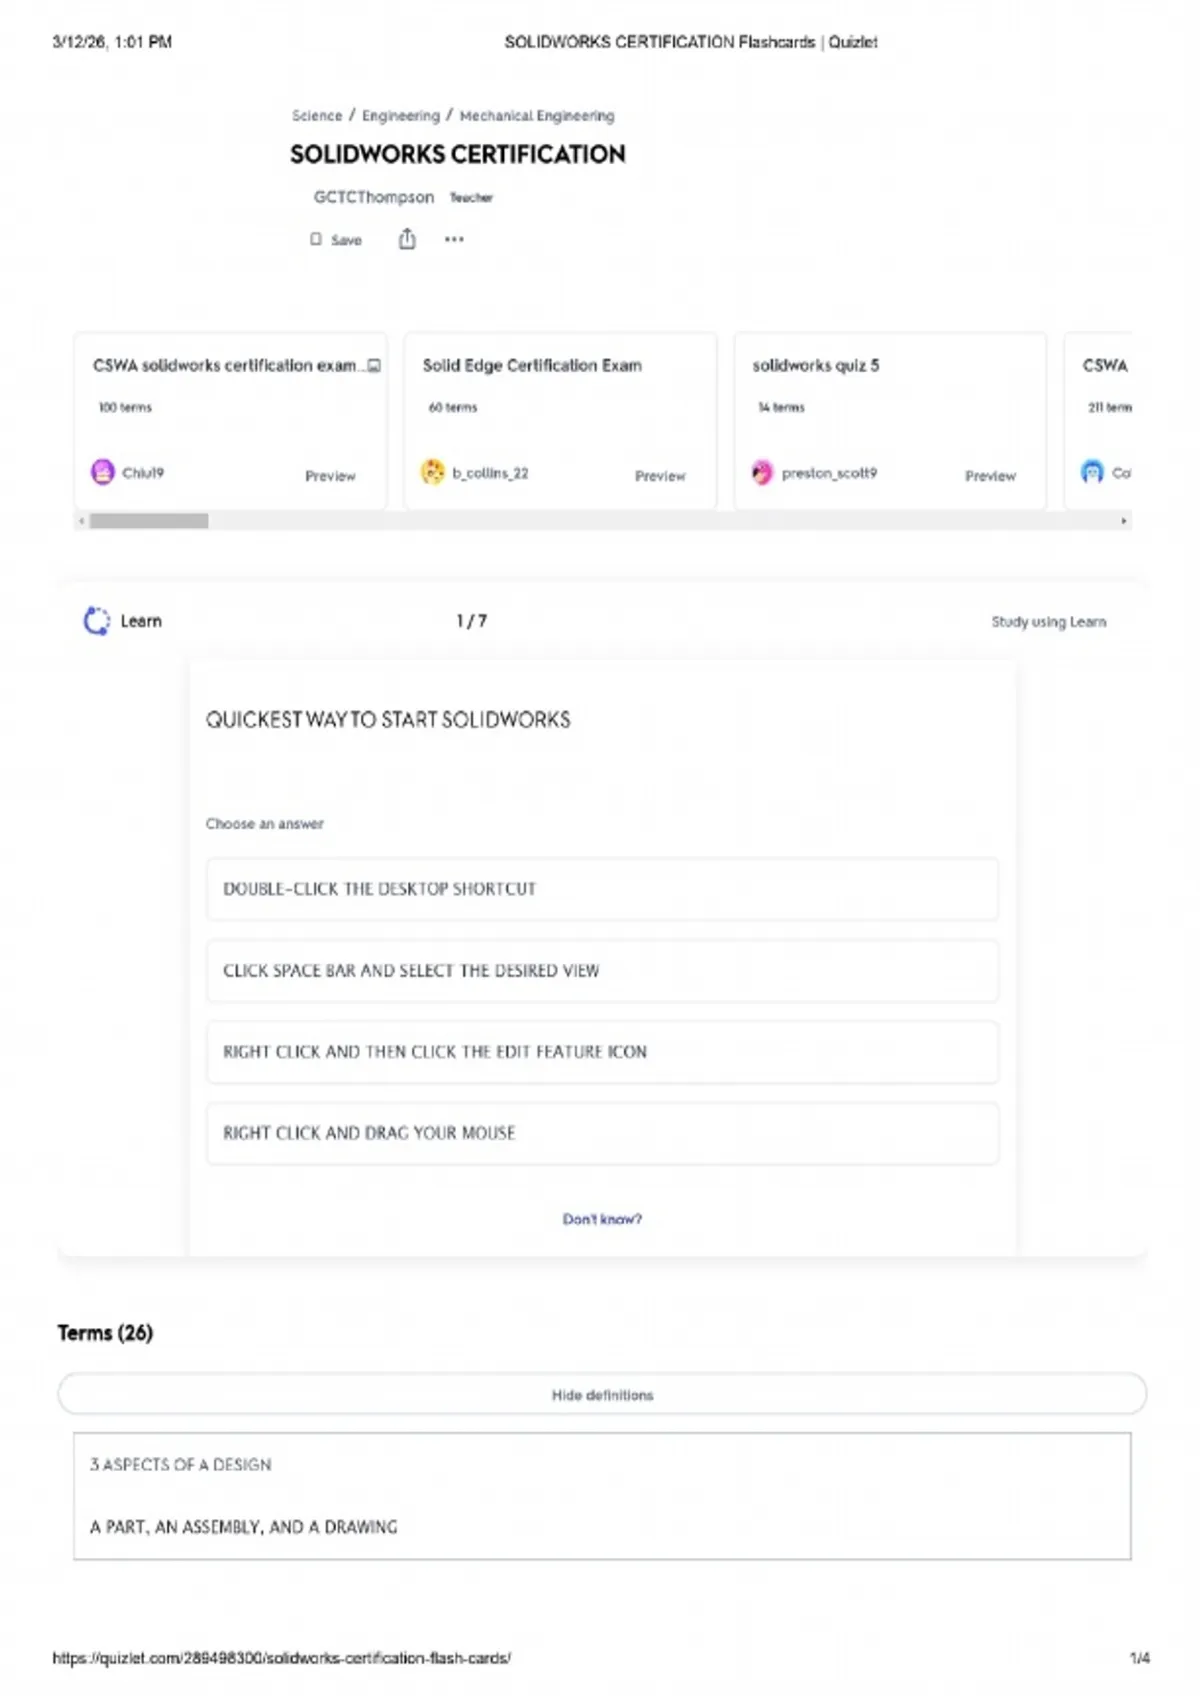
Task: Click the "Don't know?" link
Action: pyautogui.click(x=602, y=1219)
